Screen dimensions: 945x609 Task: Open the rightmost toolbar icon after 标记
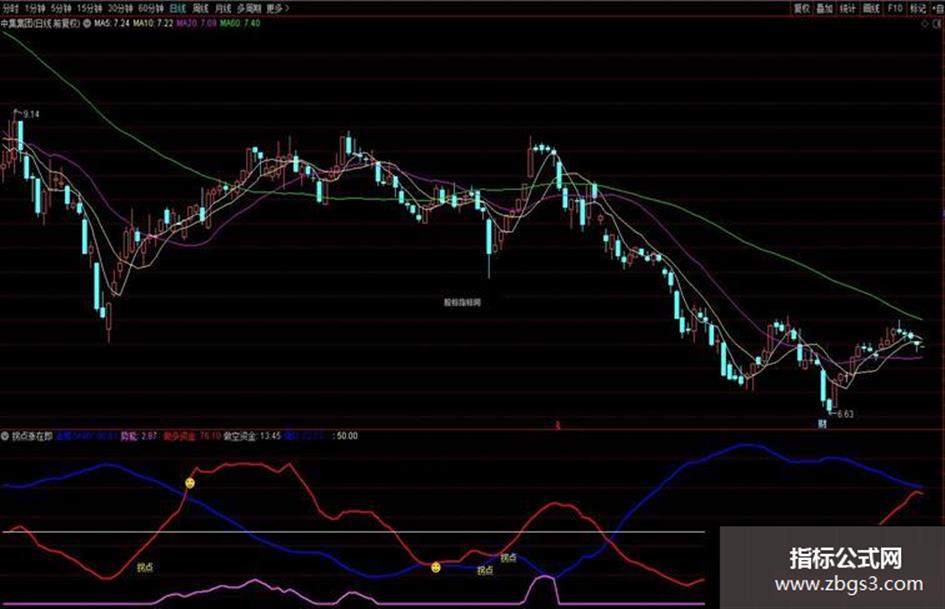pos(937,8)
